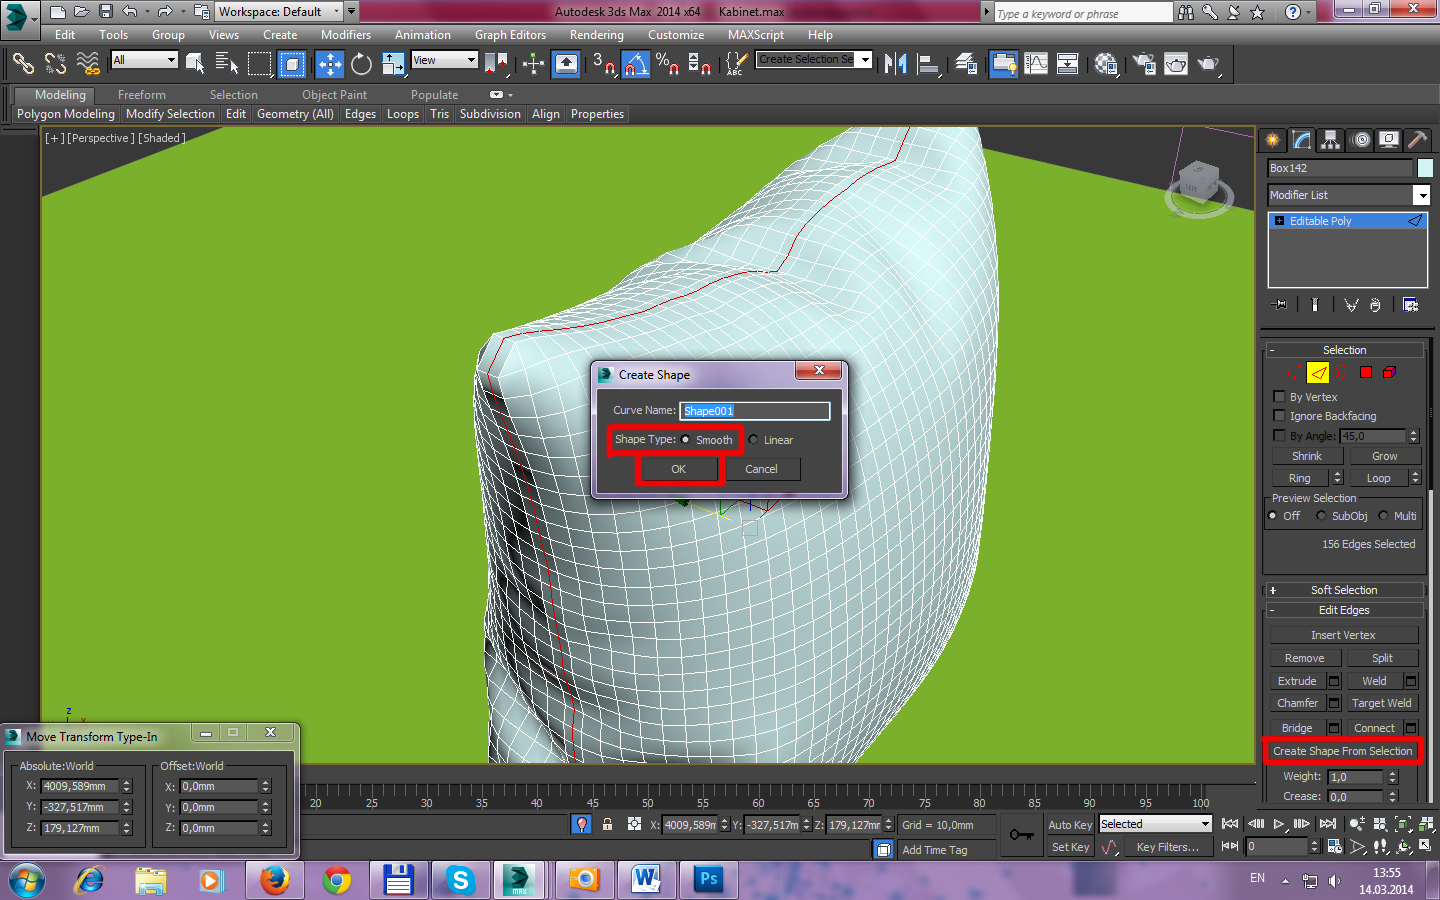Click the Unlink Selection icon
The width and height of the screenshot is (1440, 900).
click(x=55, y=64)
